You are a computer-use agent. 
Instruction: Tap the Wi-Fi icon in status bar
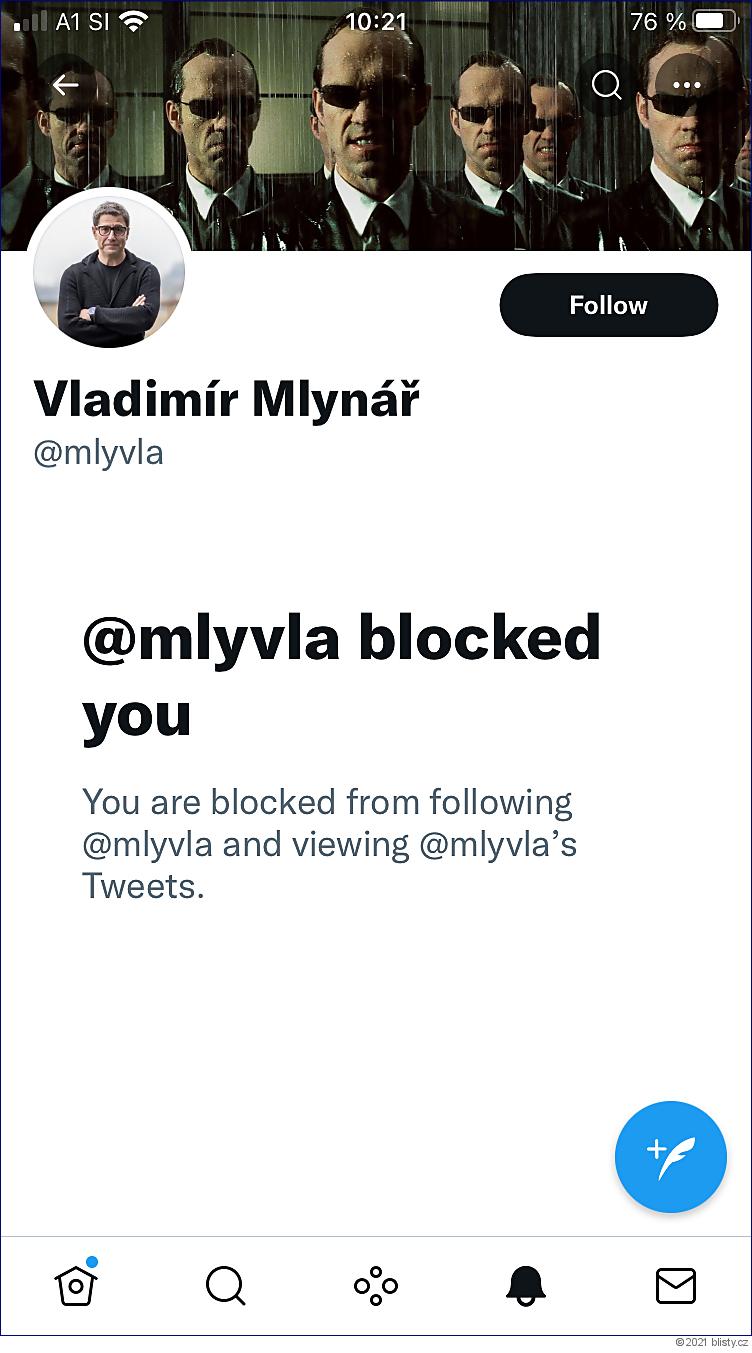(133, 21)
